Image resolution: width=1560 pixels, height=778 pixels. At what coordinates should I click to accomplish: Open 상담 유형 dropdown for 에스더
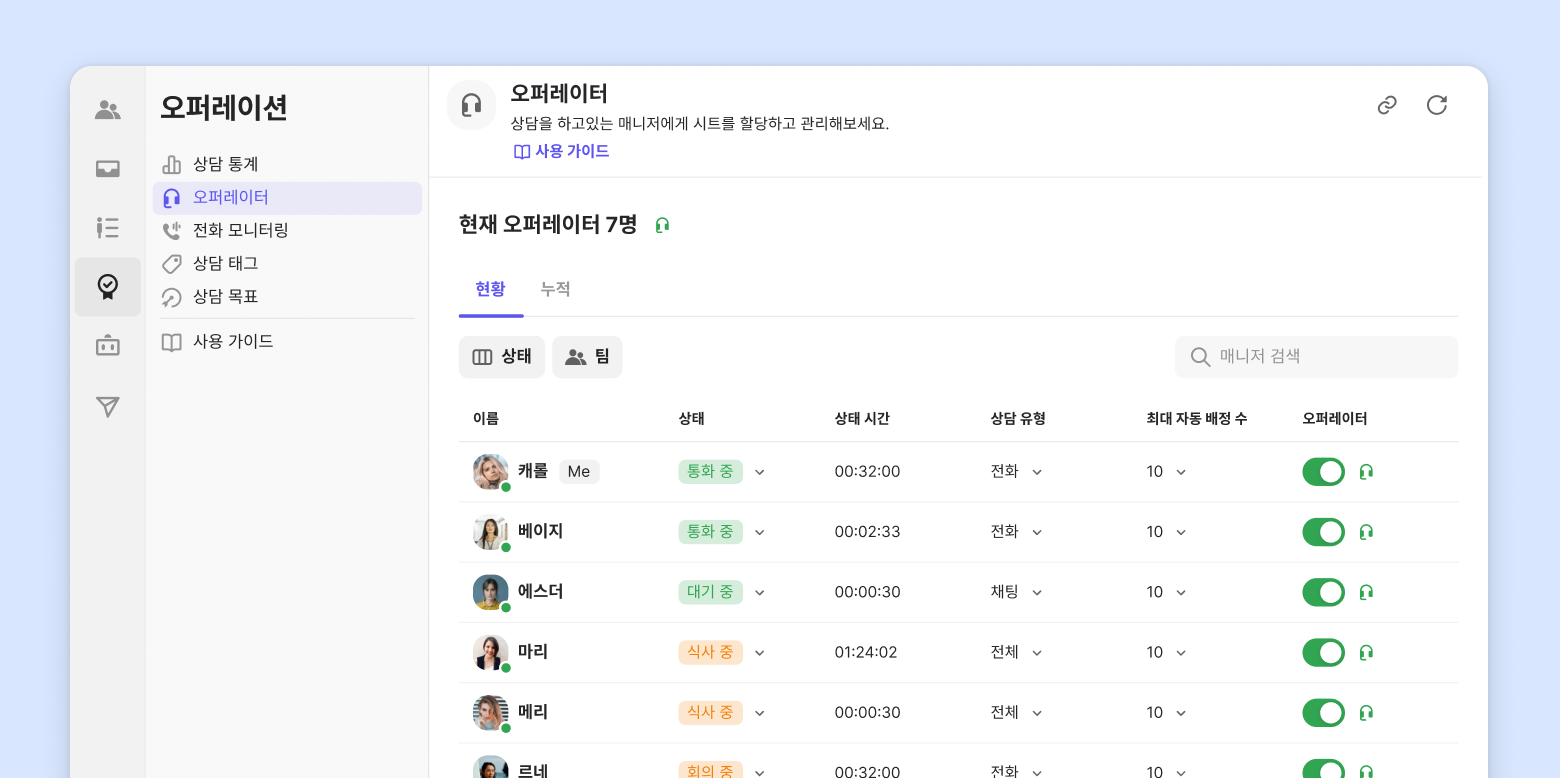pos(1037,592)
